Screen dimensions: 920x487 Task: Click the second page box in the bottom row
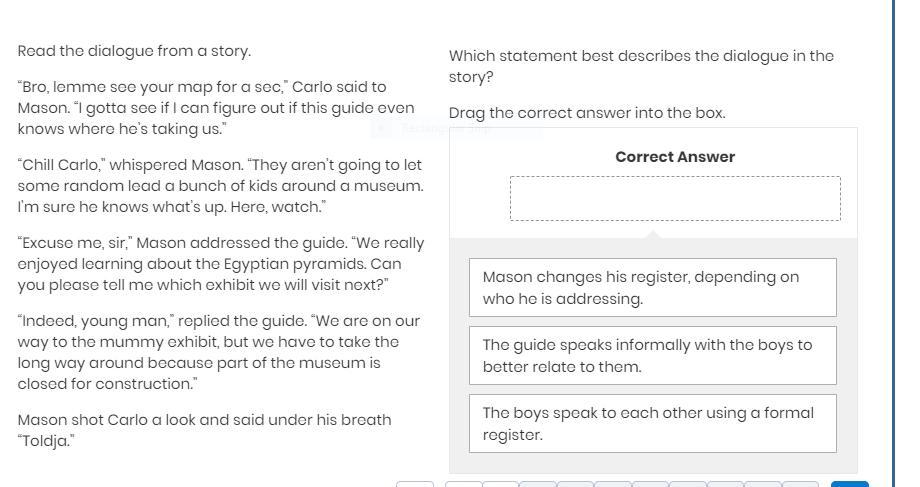463,484
